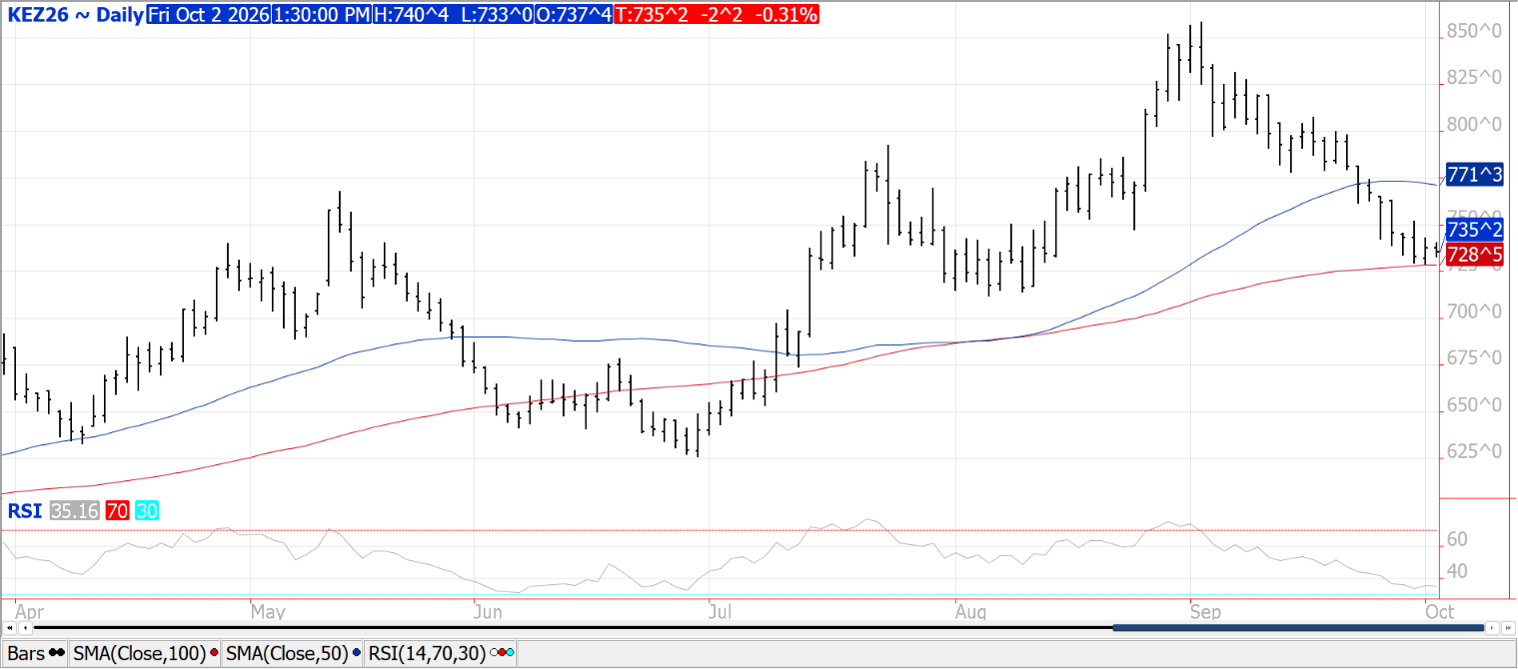
Task: Click the 650^0 price axis label
Action: pos(1476,406)
